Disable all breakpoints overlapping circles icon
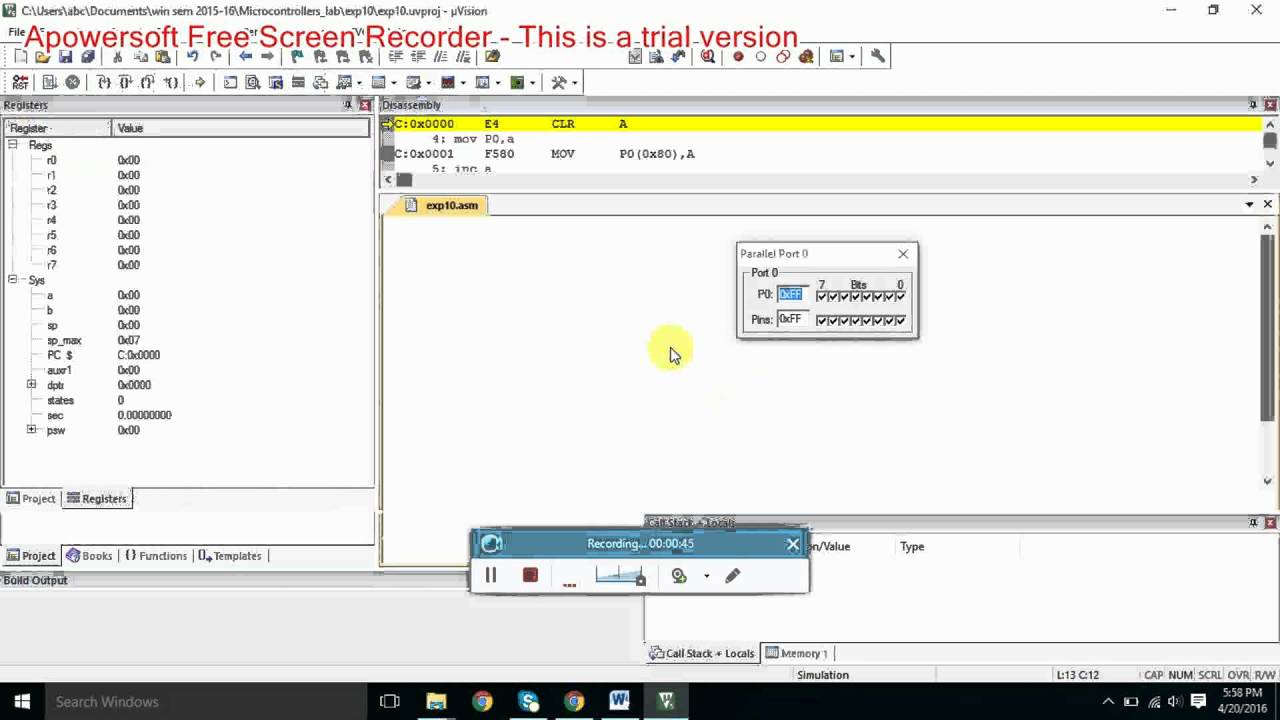 click(783, 56)
